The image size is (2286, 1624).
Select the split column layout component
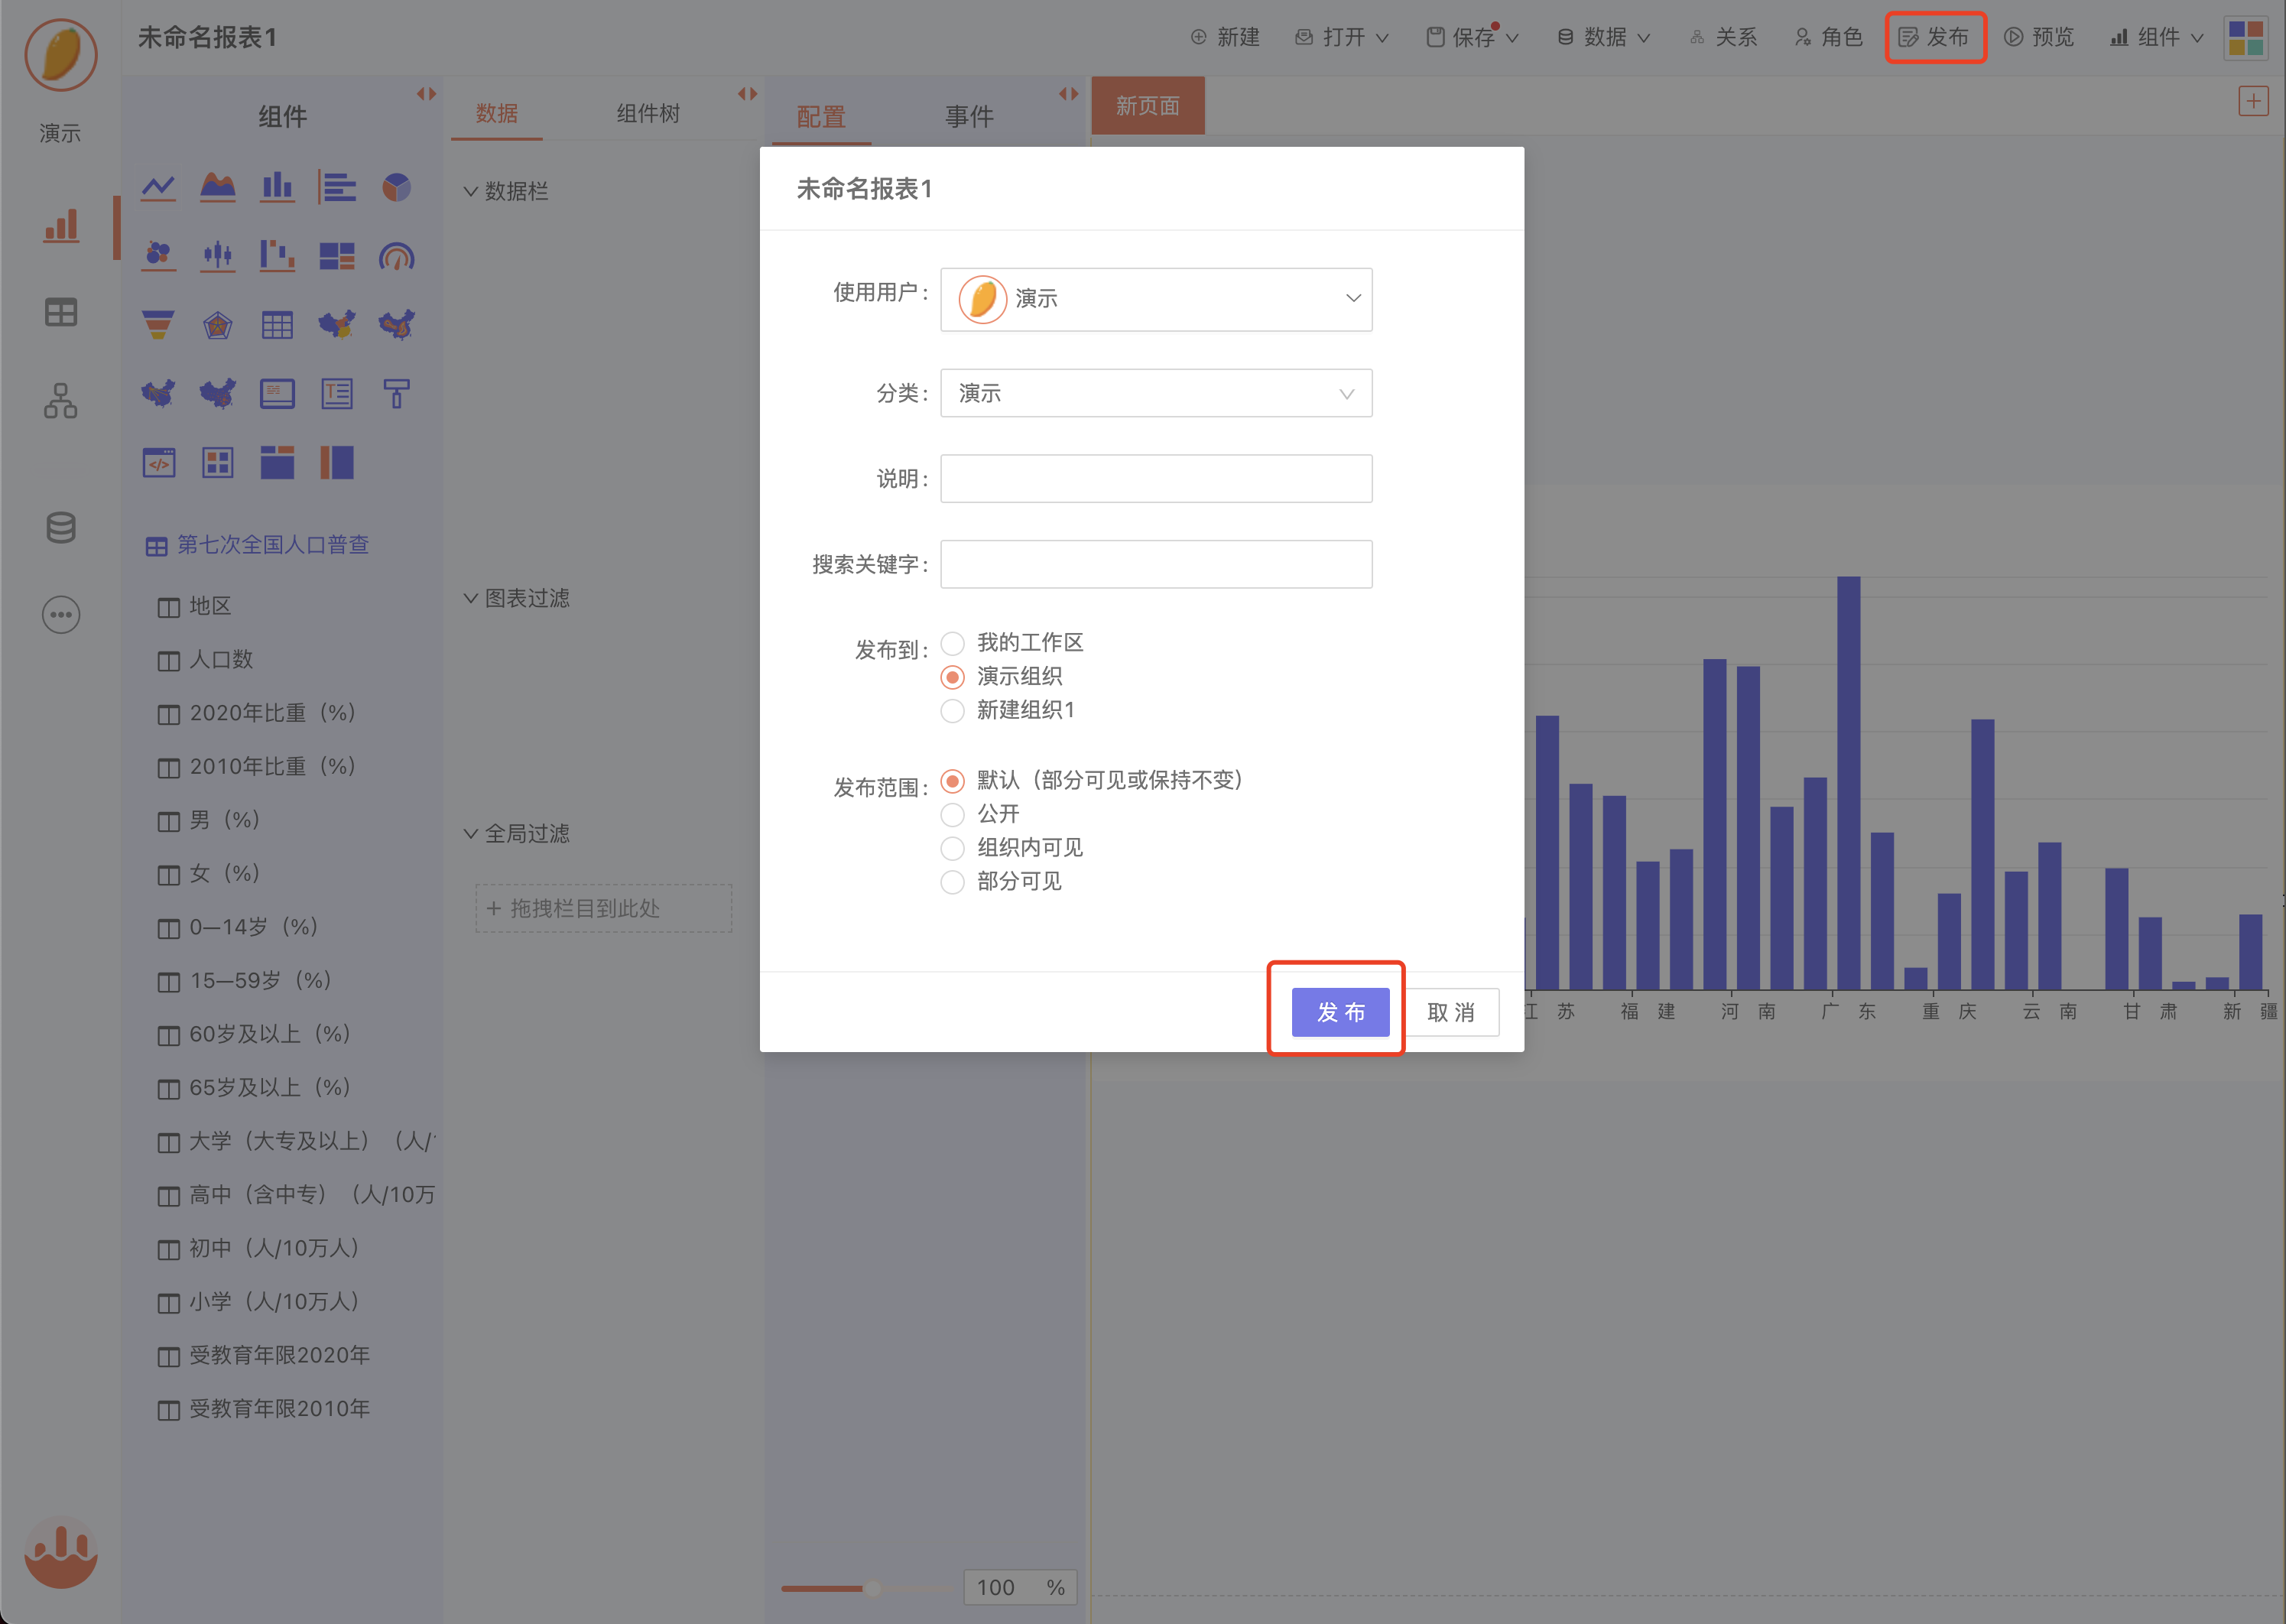pos(337,463)
